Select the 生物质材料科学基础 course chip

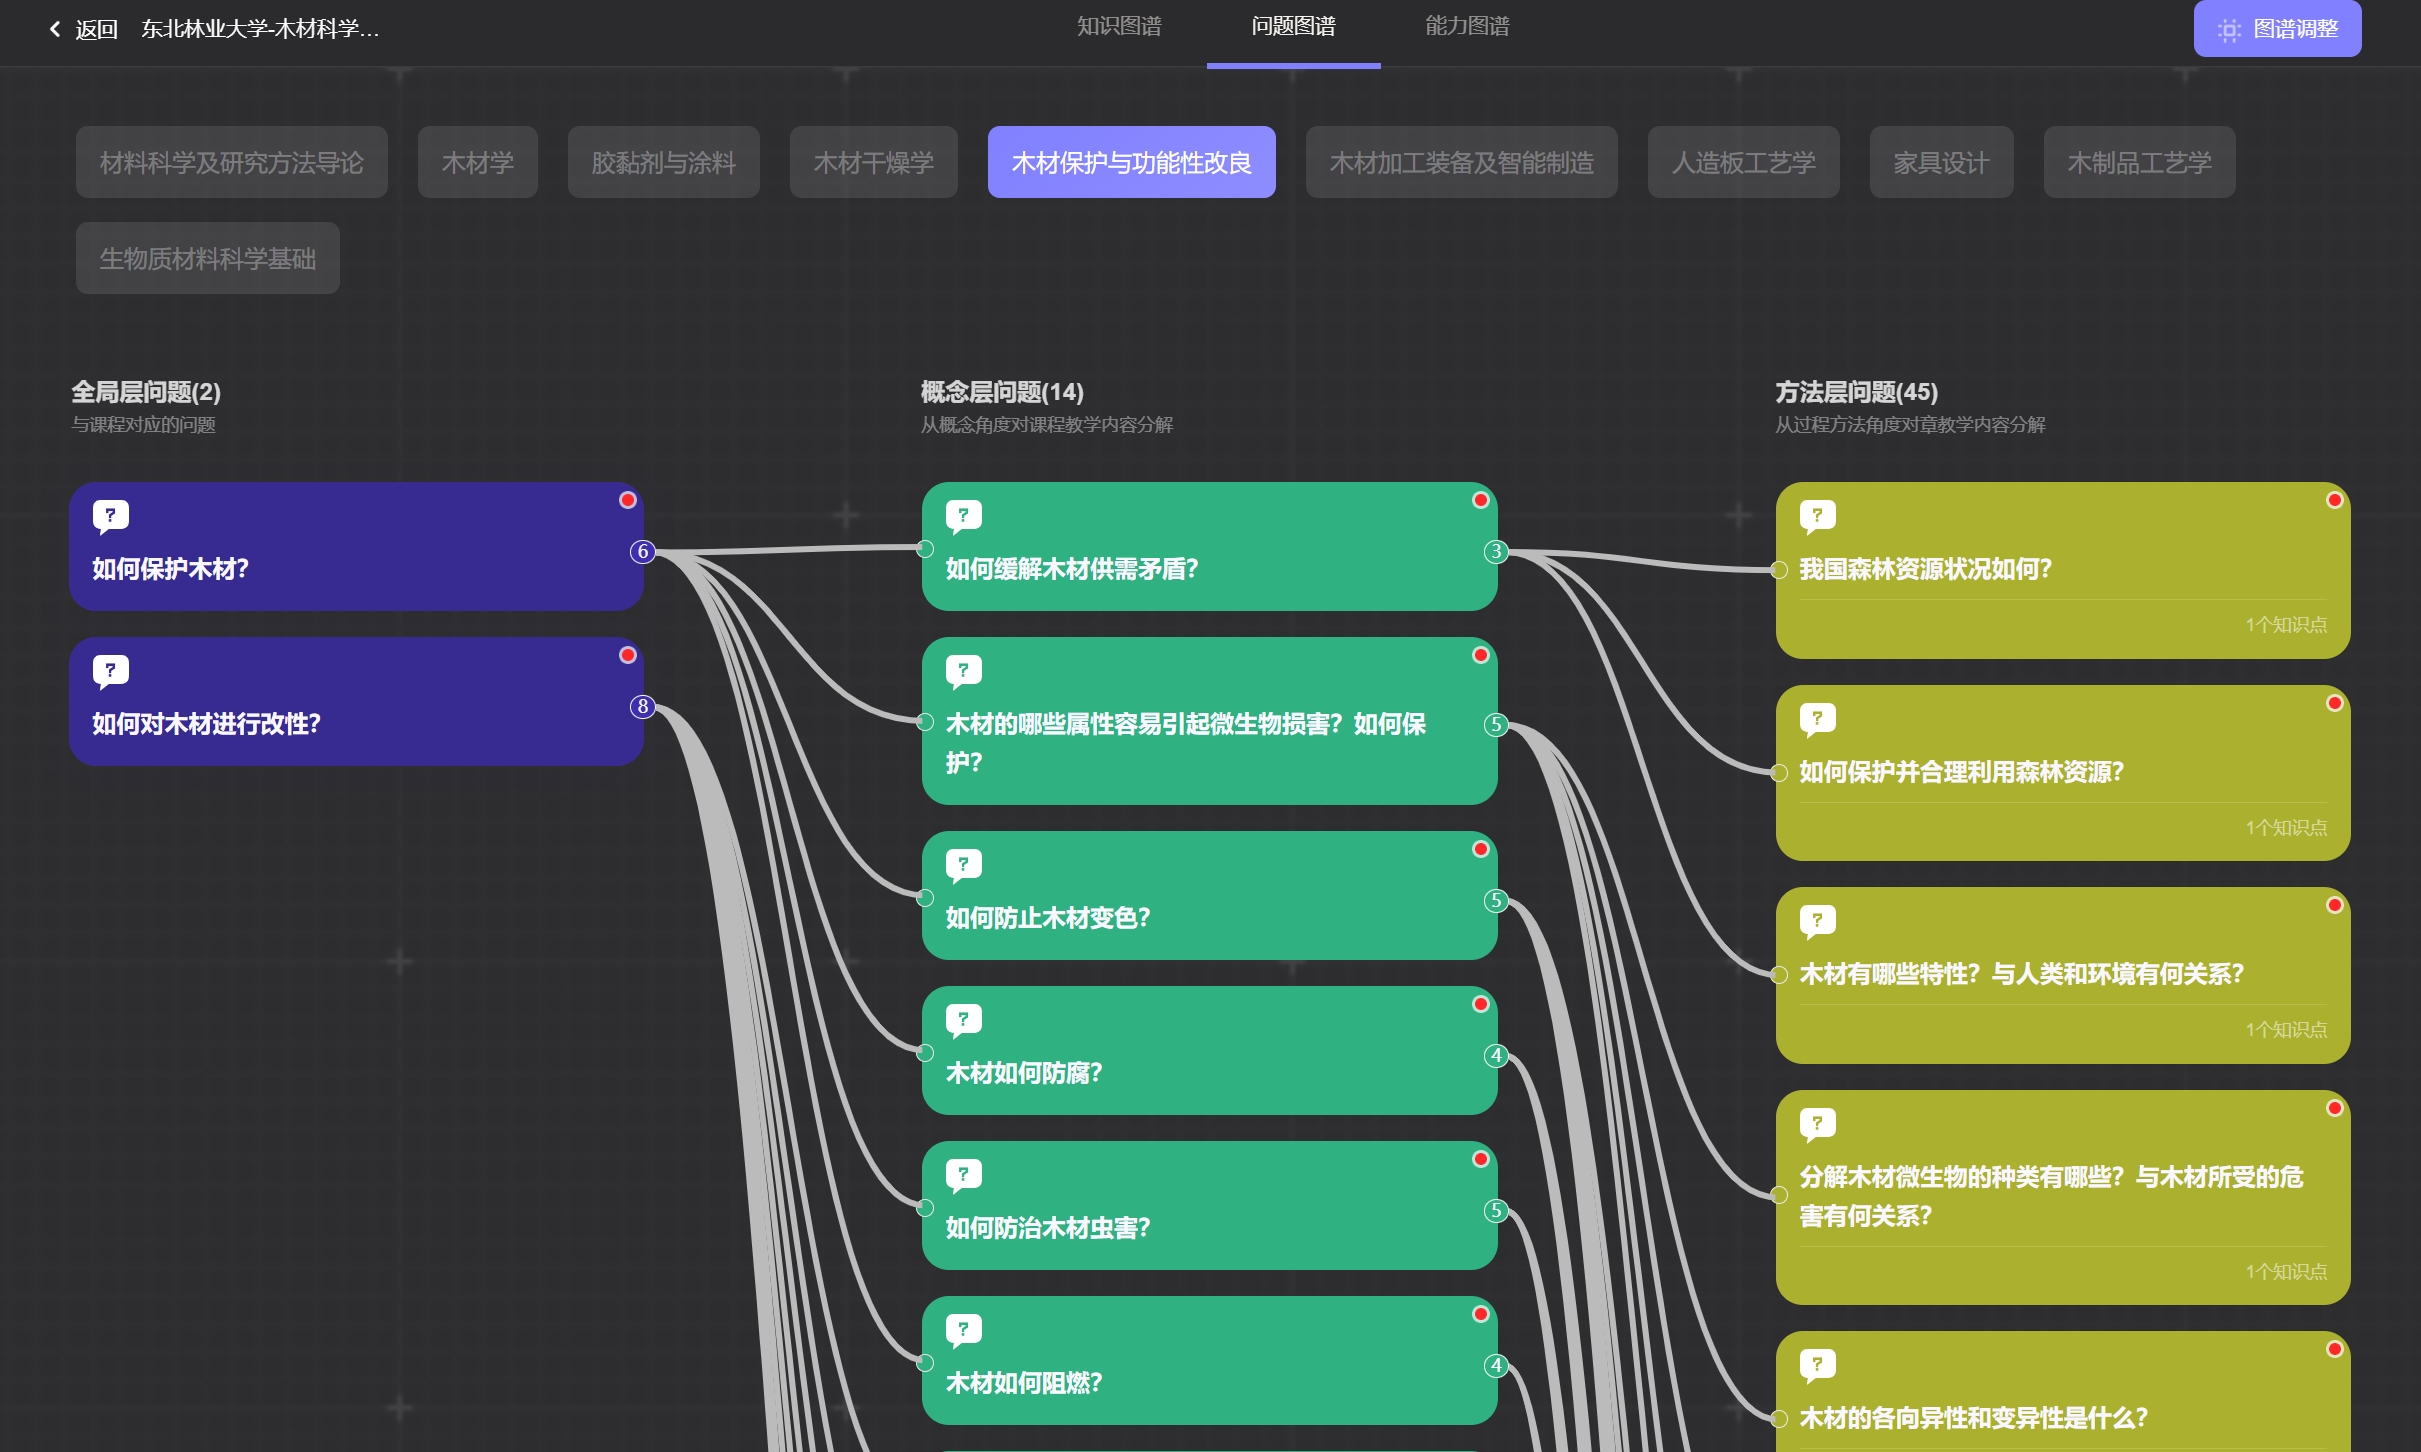[x=208, y=259]
